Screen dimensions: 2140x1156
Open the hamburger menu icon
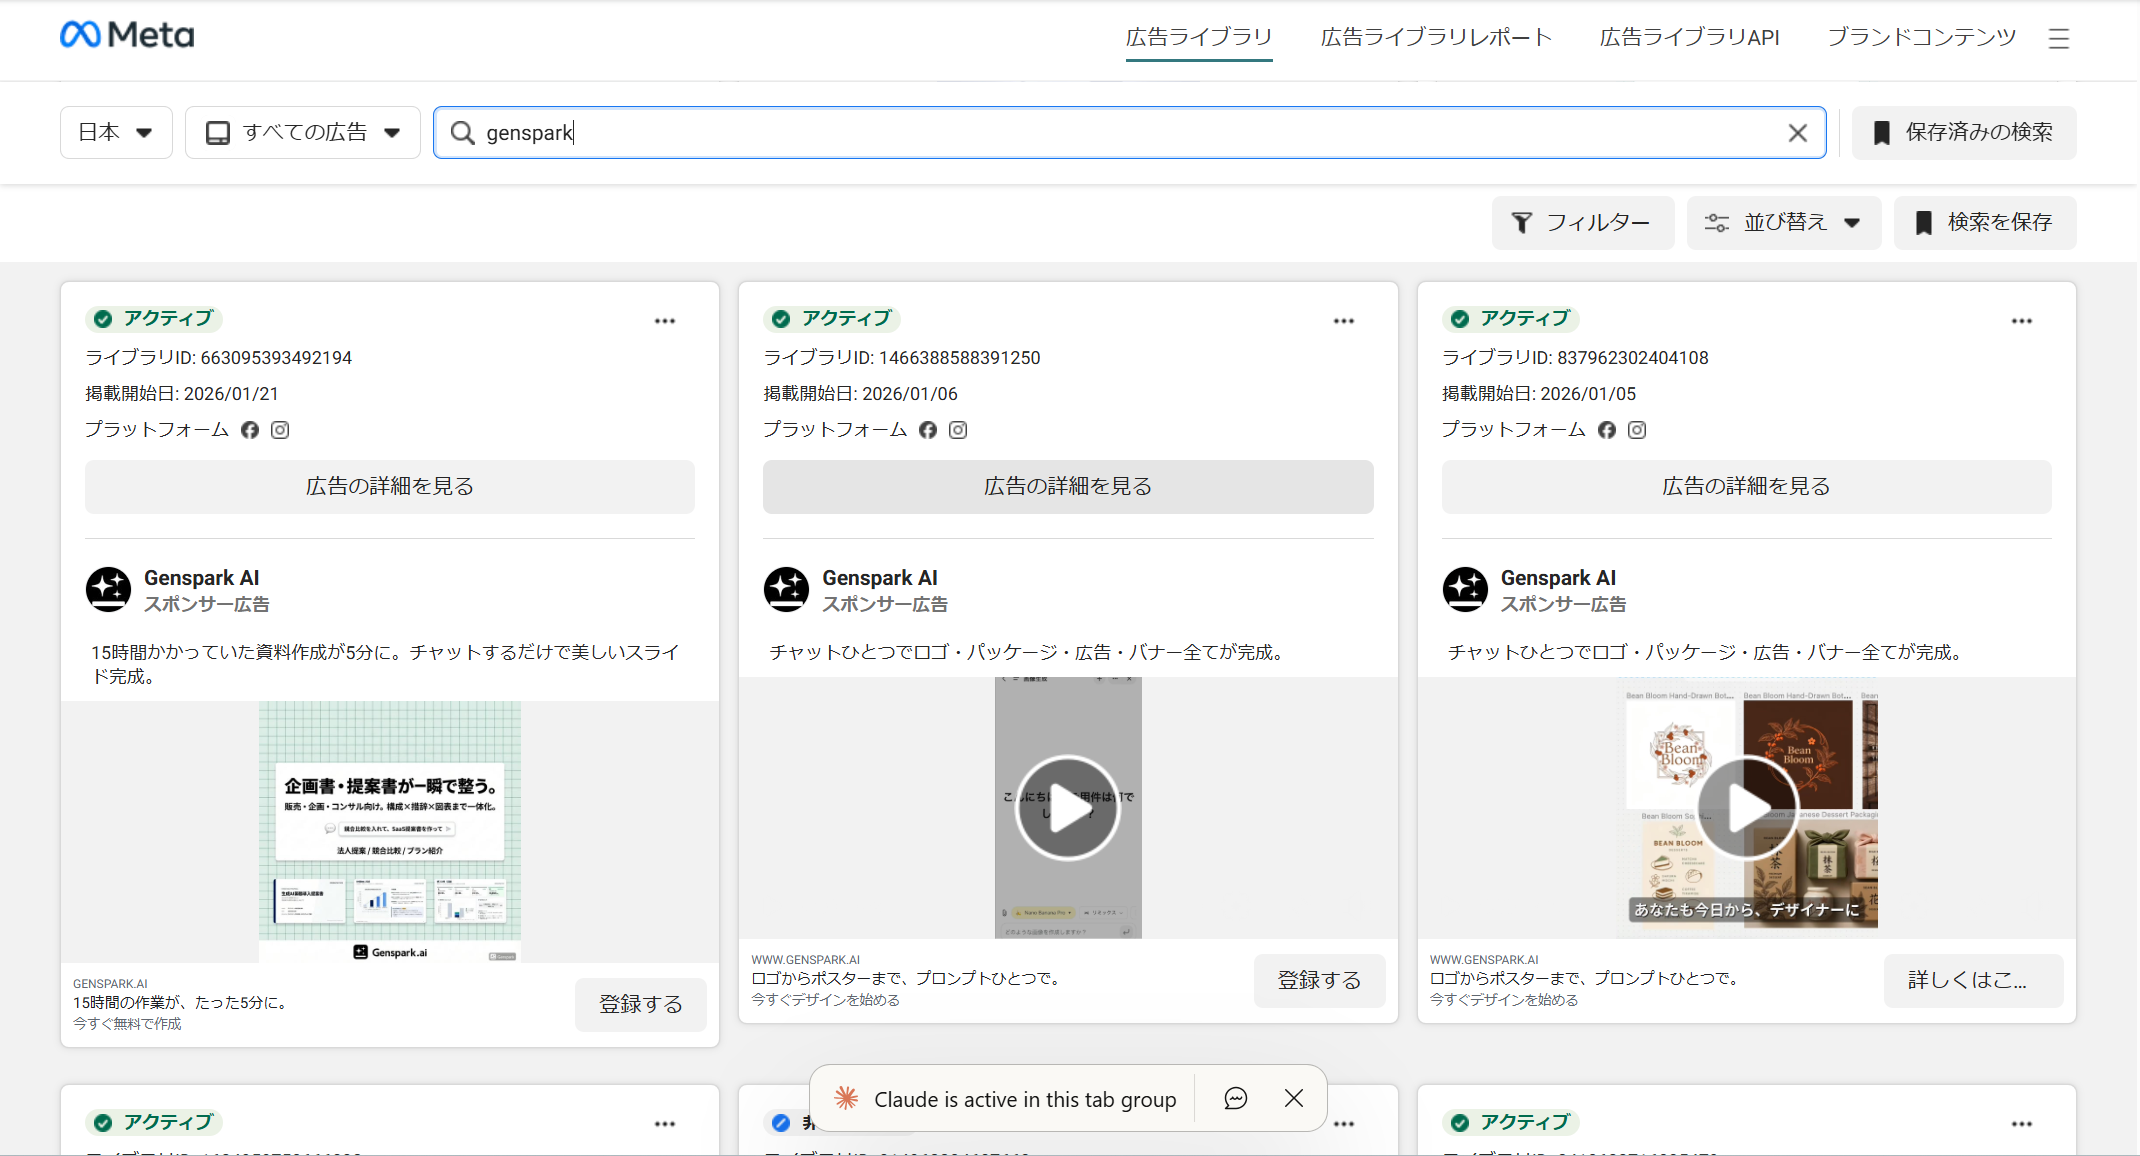(x=2058, y=39)
